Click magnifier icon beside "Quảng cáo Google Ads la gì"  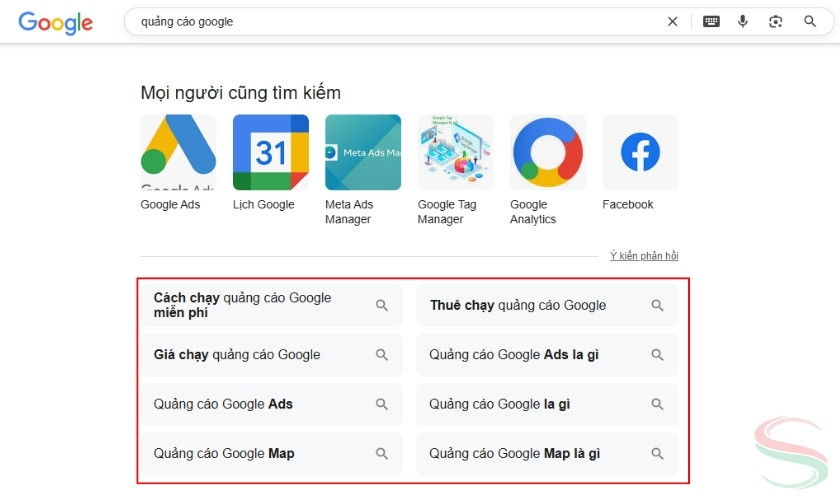pos(657,354)
